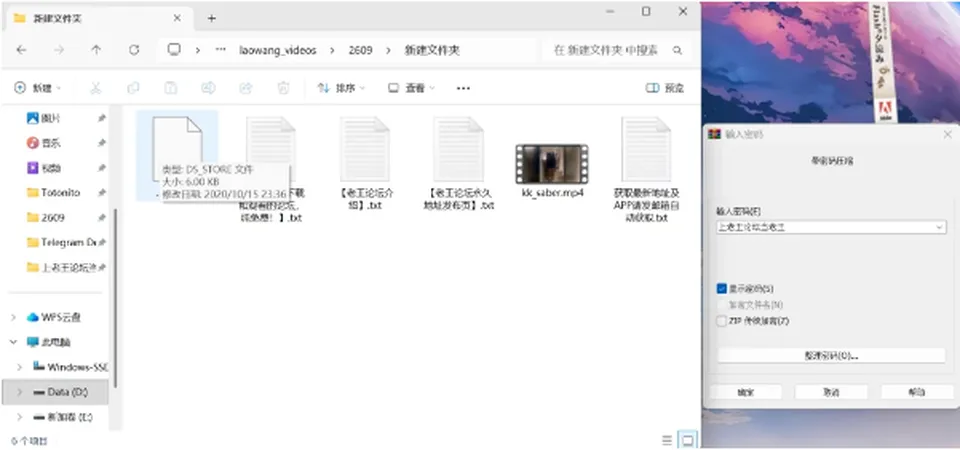Check ZIP 传统加密(Z) checkbox

[722, 321]
